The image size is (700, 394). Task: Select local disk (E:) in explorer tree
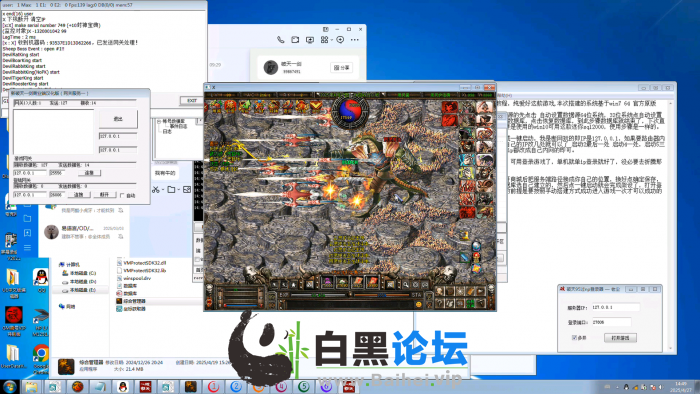(x=83, y=290)
